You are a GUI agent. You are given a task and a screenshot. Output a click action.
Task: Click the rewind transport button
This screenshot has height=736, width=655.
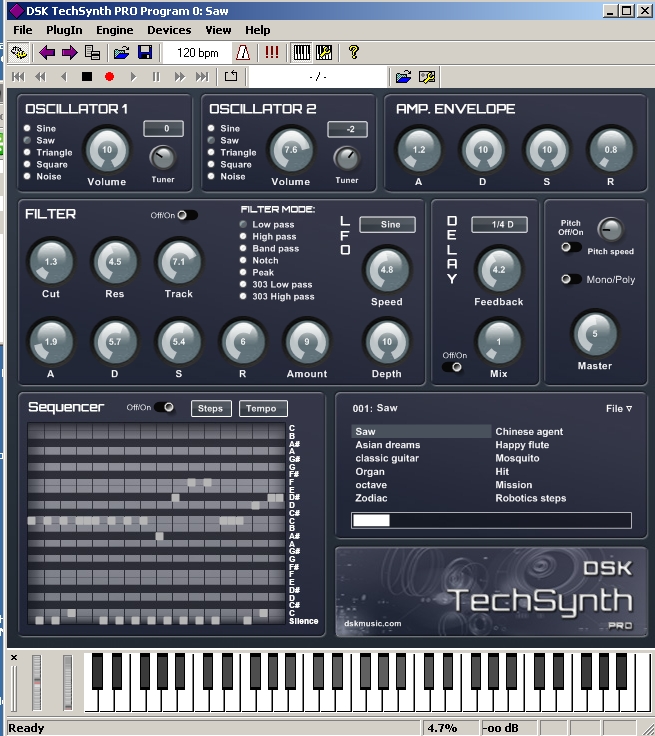pyautogui.click(x=41, y=77)
